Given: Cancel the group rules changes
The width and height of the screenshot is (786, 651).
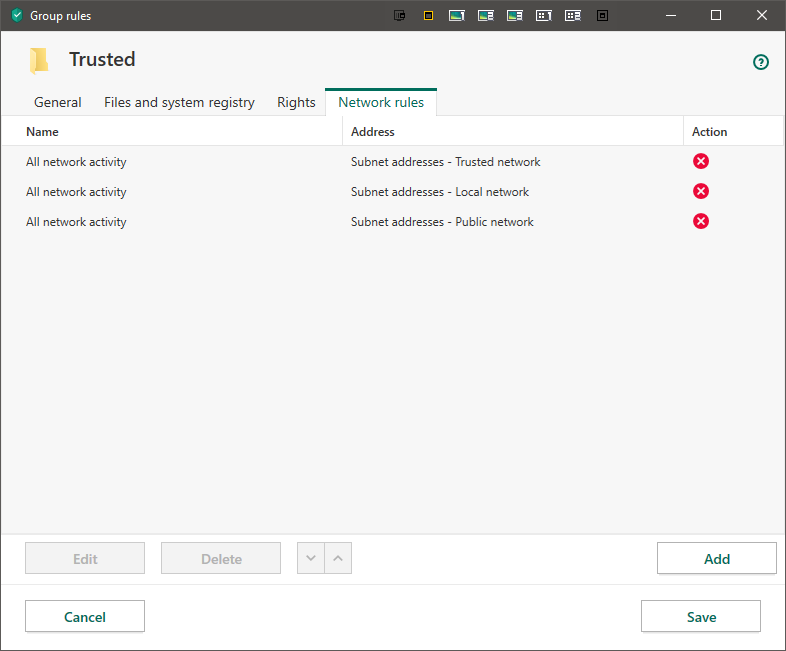Looking at the screenshot, I should click(x=85, y=616).
